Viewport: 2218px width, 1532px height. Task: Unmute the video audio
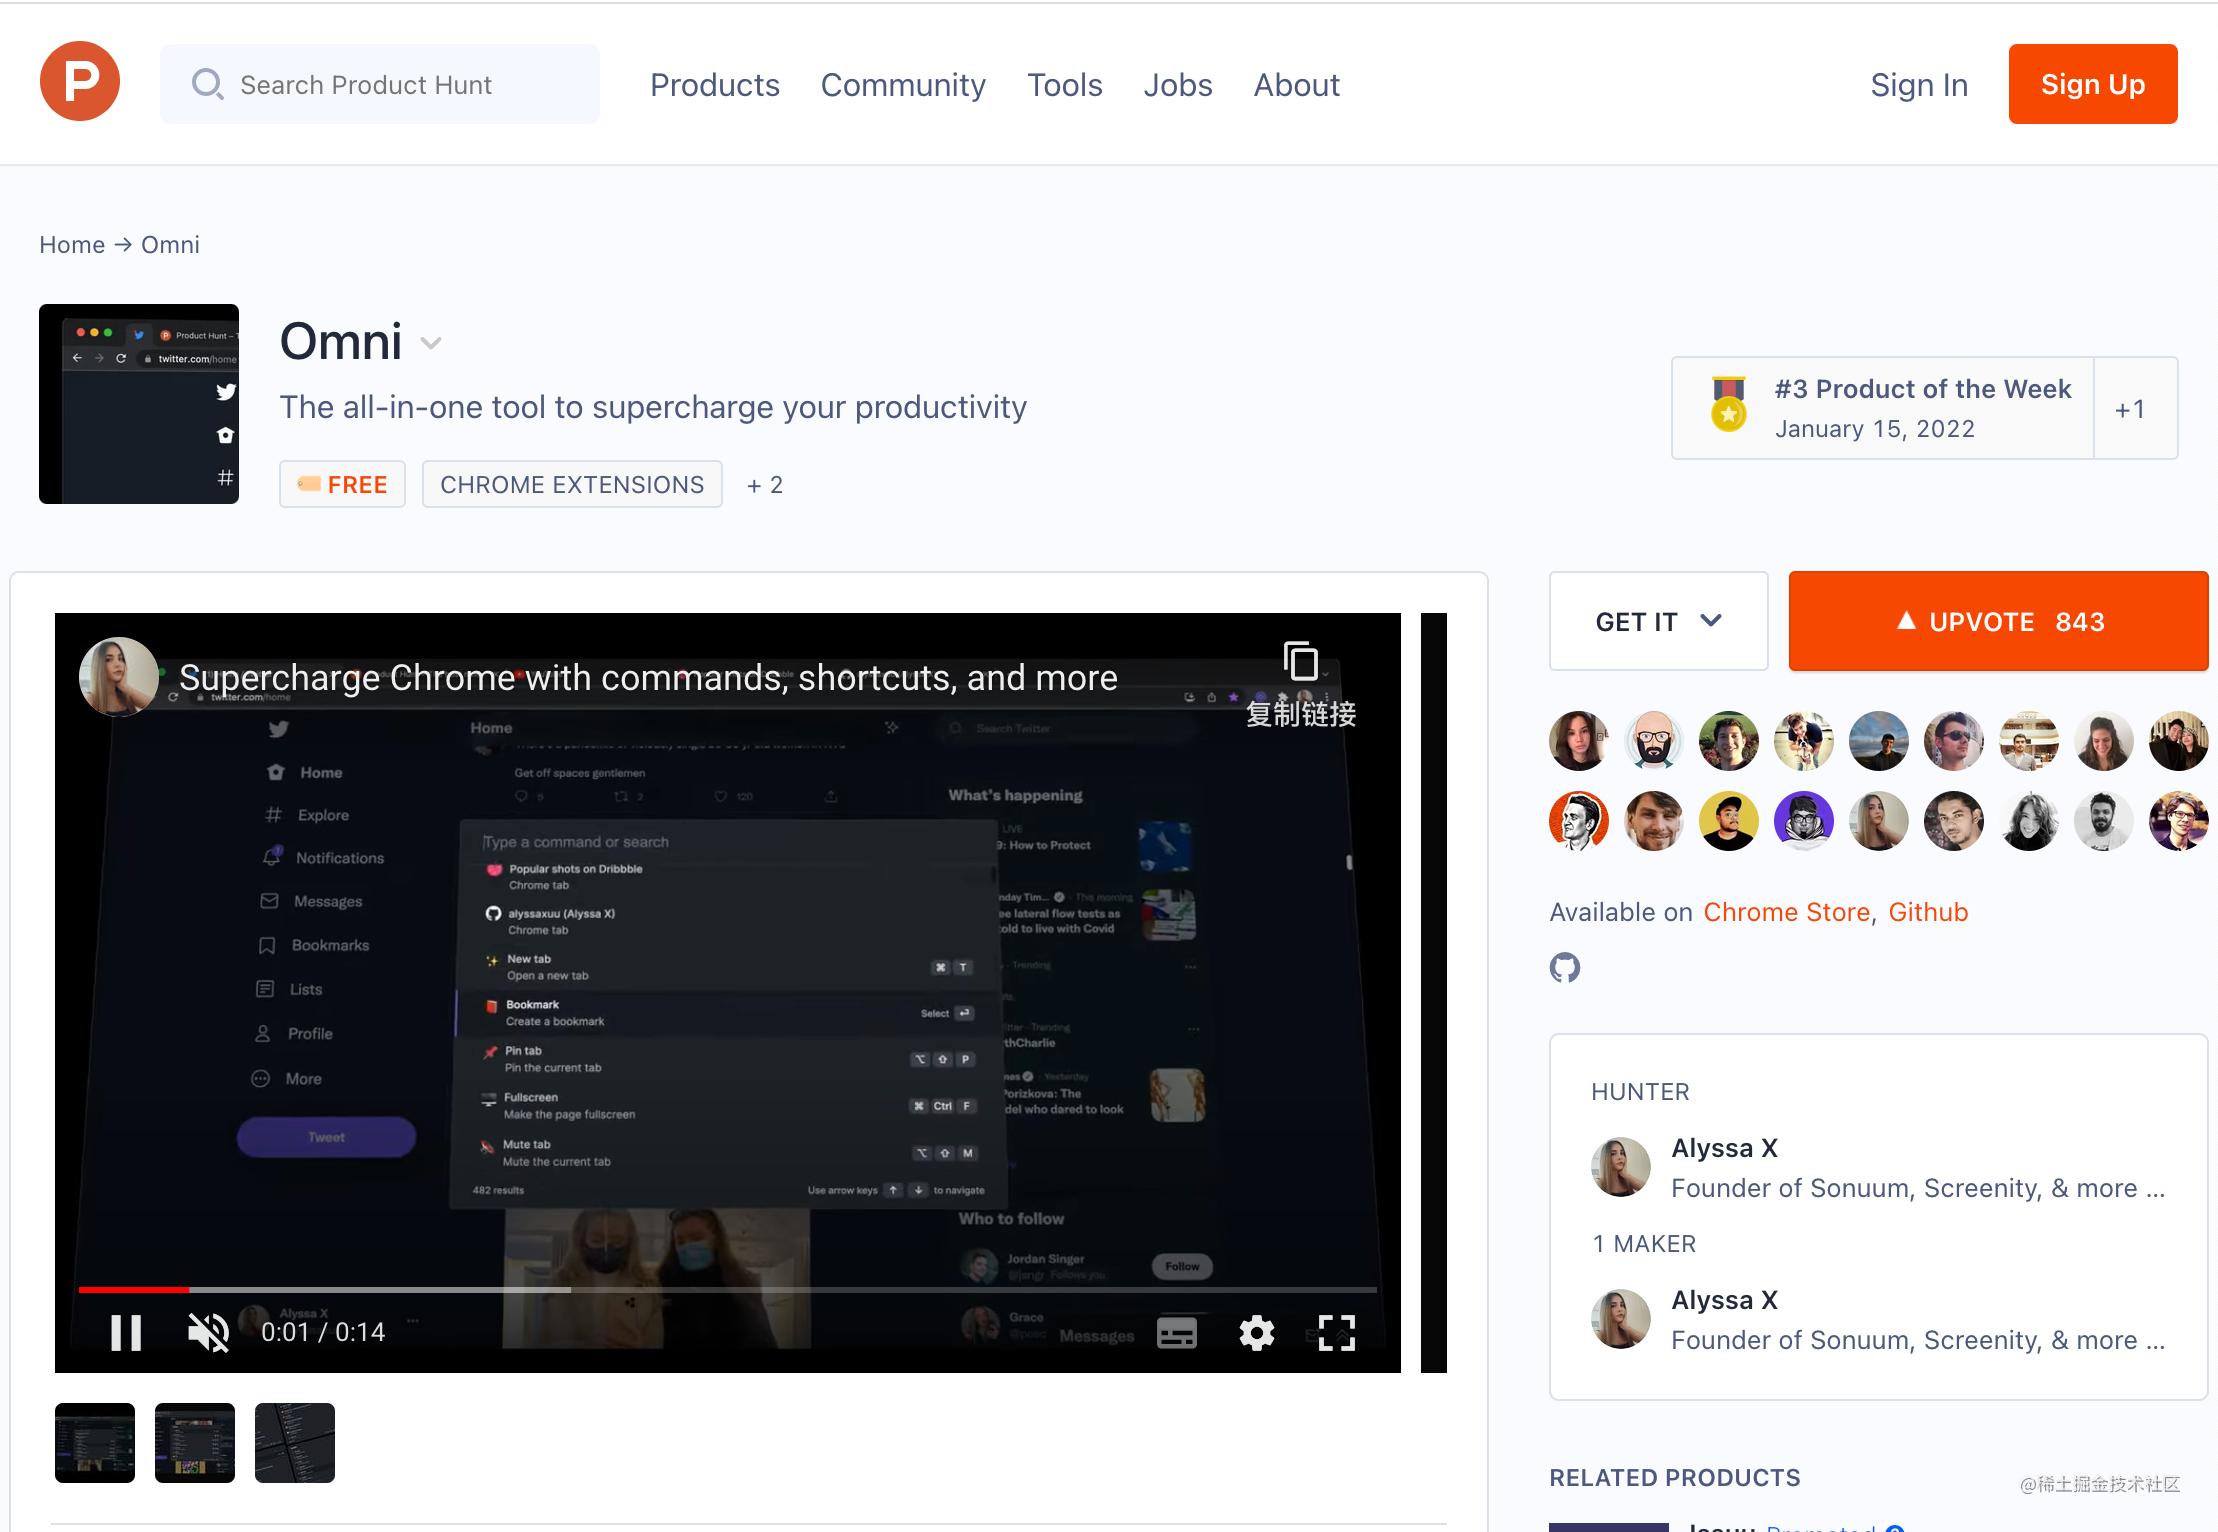coord(208,1333)
